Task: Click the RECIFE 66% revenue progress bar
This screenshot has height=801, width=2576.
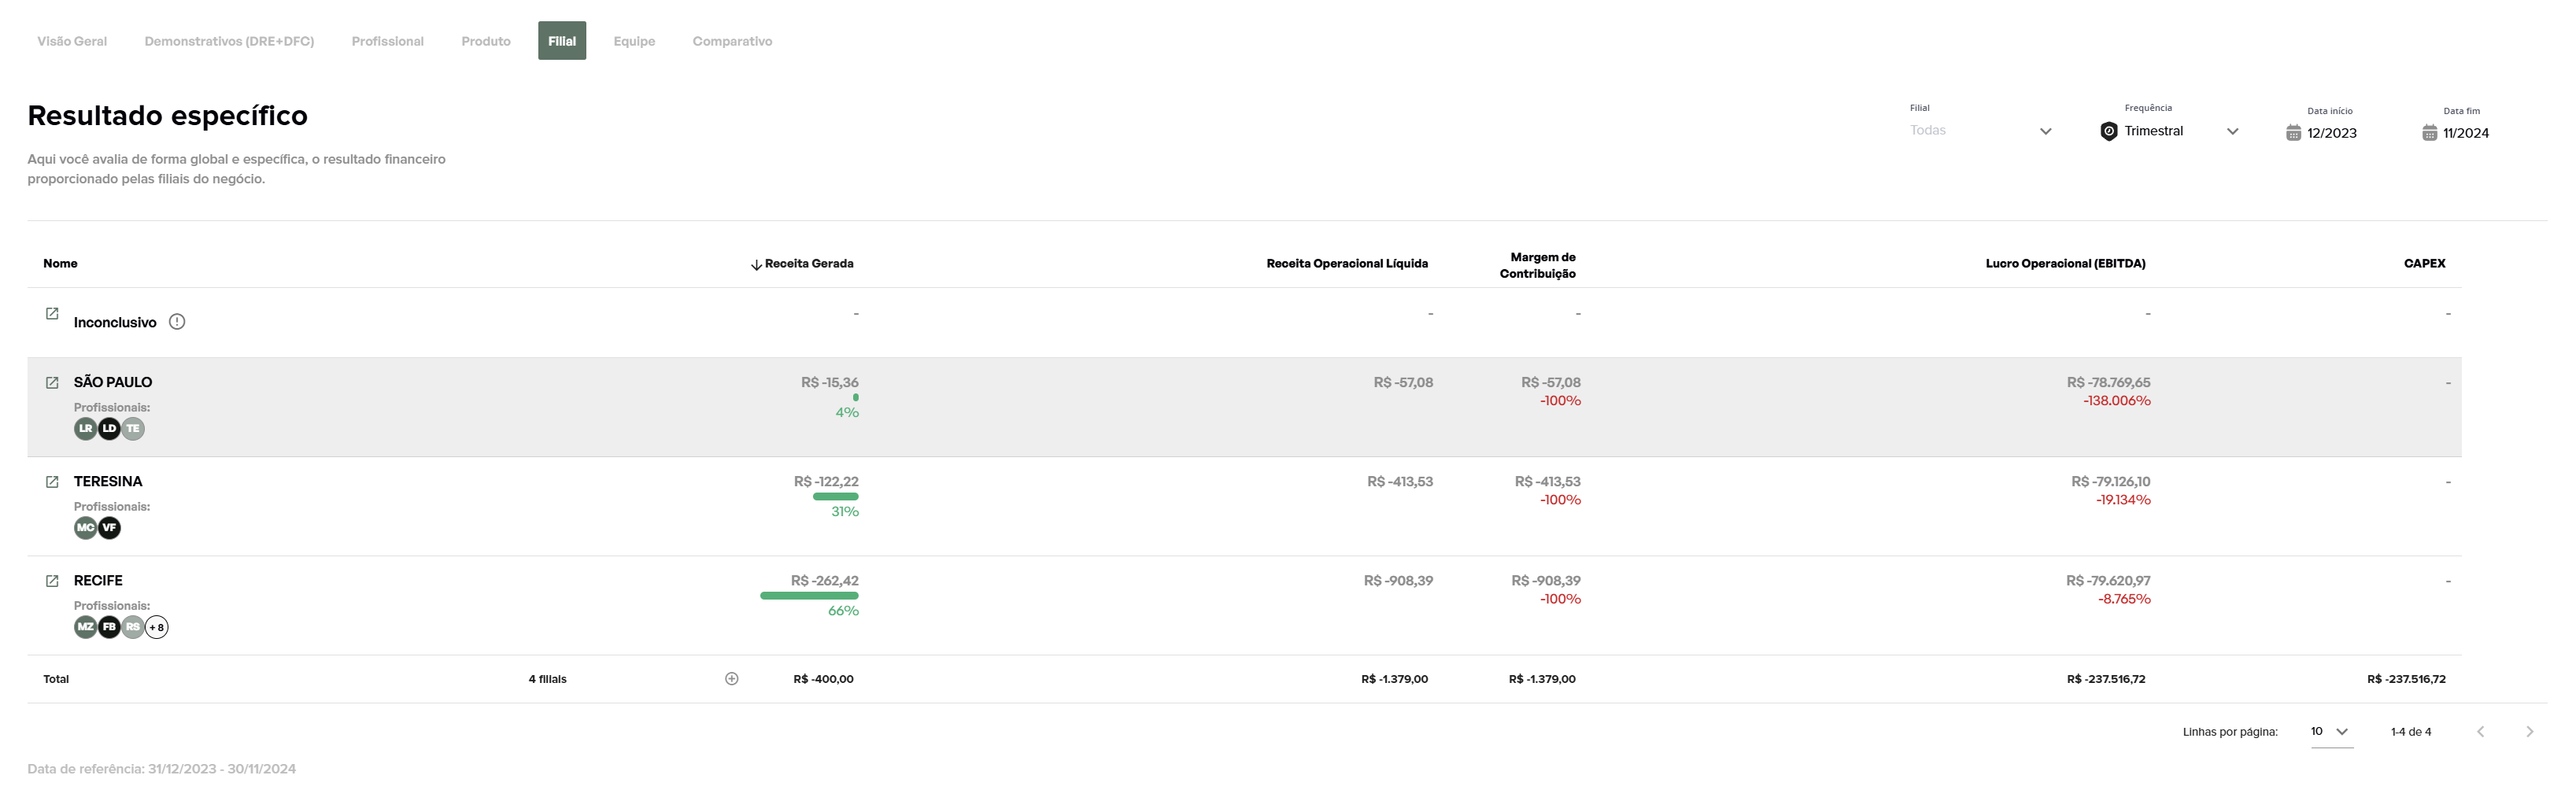Action: tap(809, 596)
